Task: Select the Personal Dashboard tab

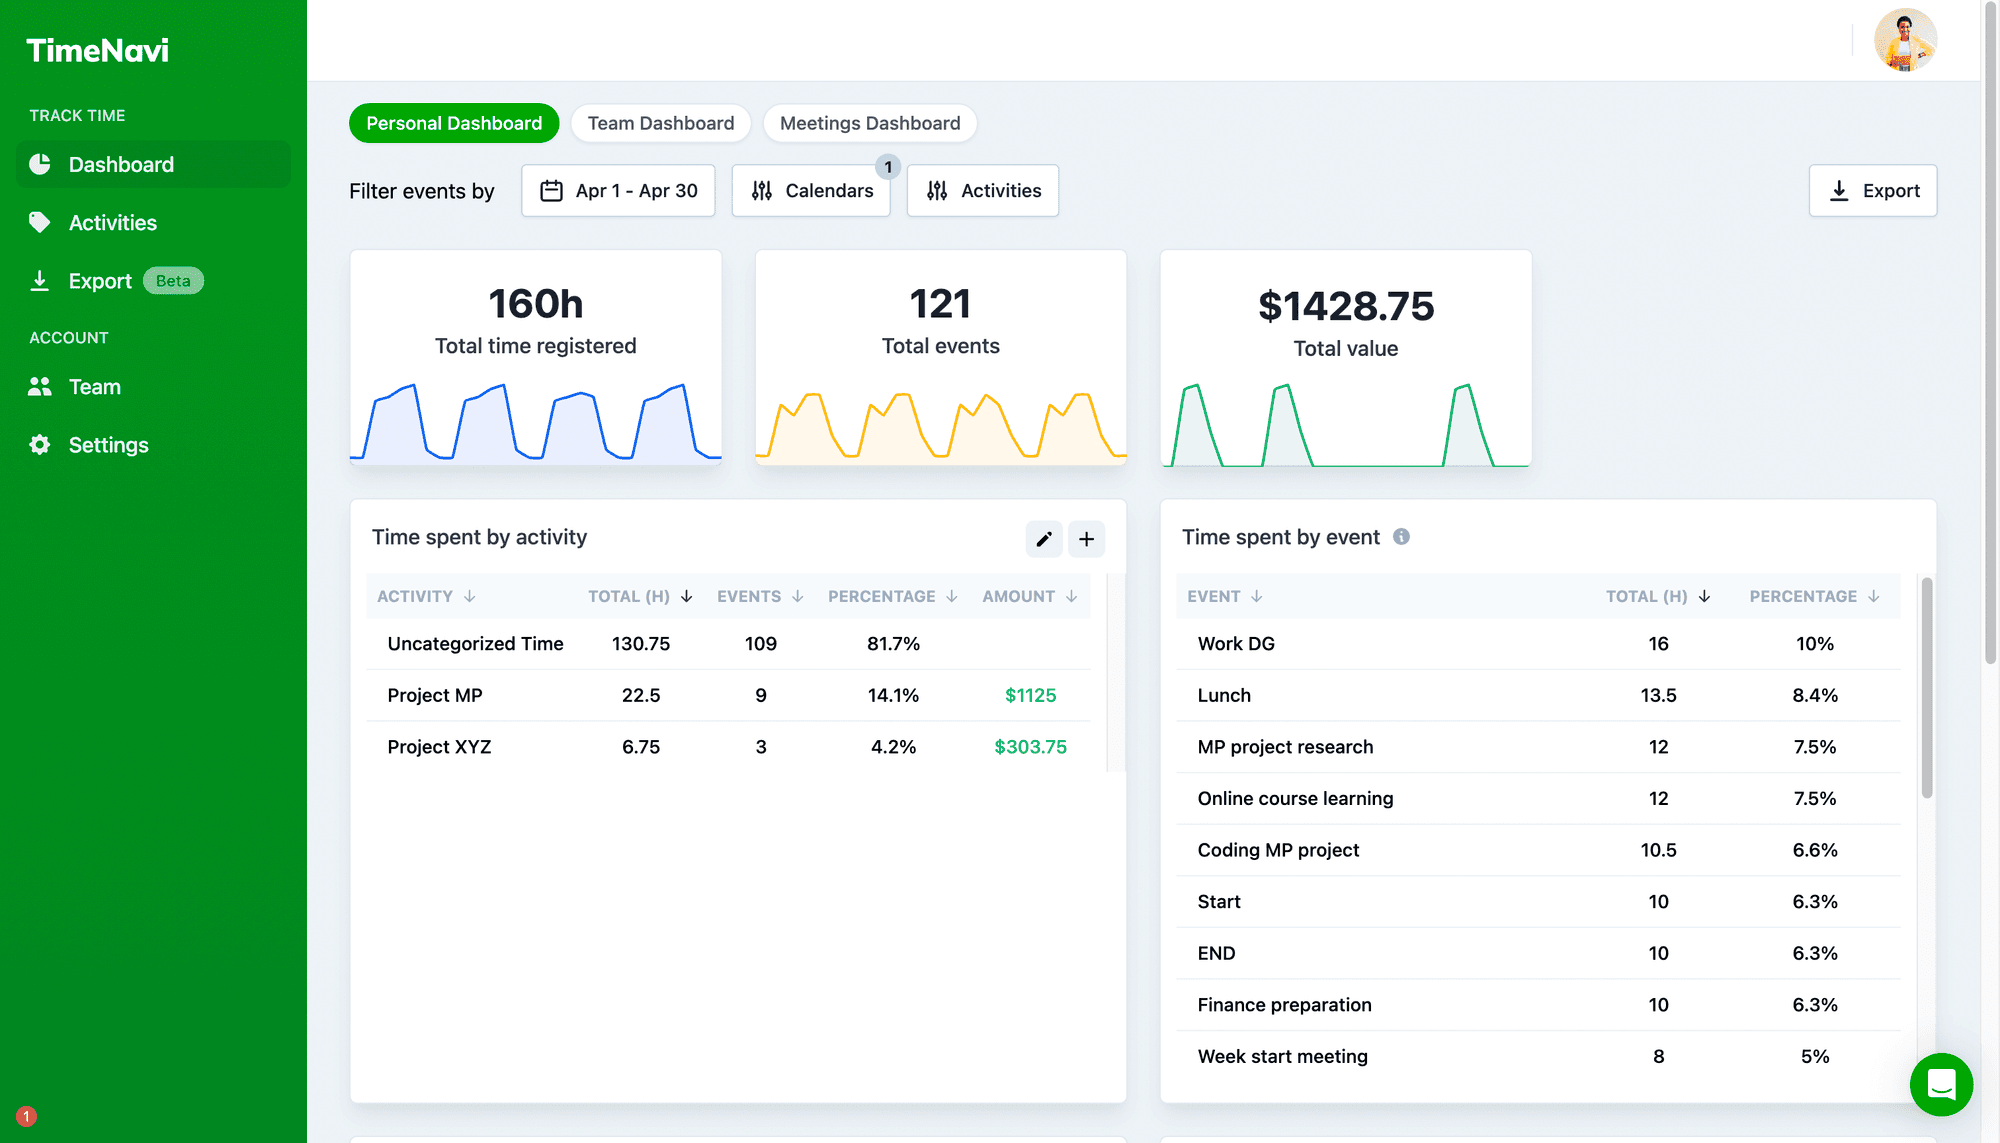Action: pyautogui.click(x=454, y=123)
